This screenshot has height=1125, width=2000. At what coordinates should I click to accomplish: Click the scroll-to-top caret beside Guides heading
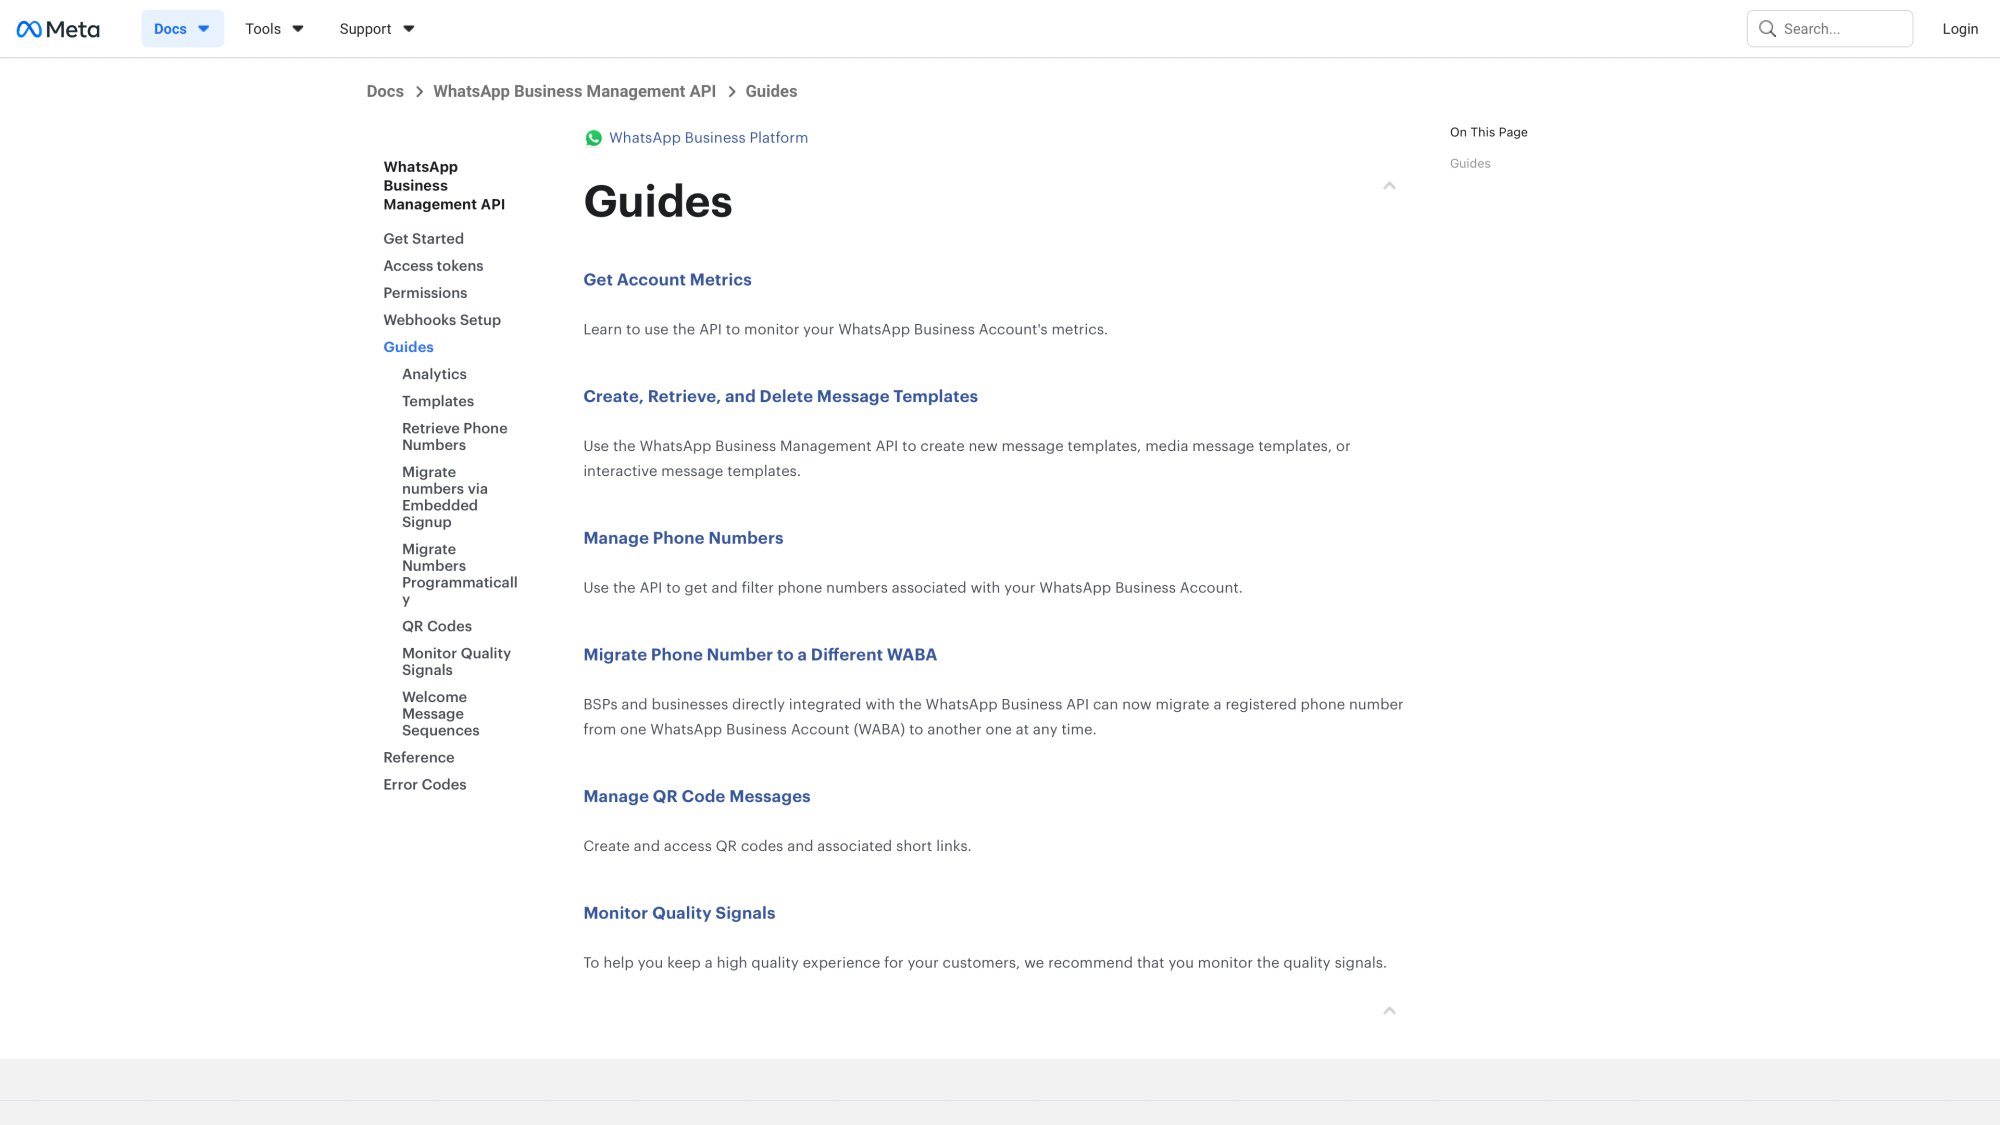[1389, 186]
